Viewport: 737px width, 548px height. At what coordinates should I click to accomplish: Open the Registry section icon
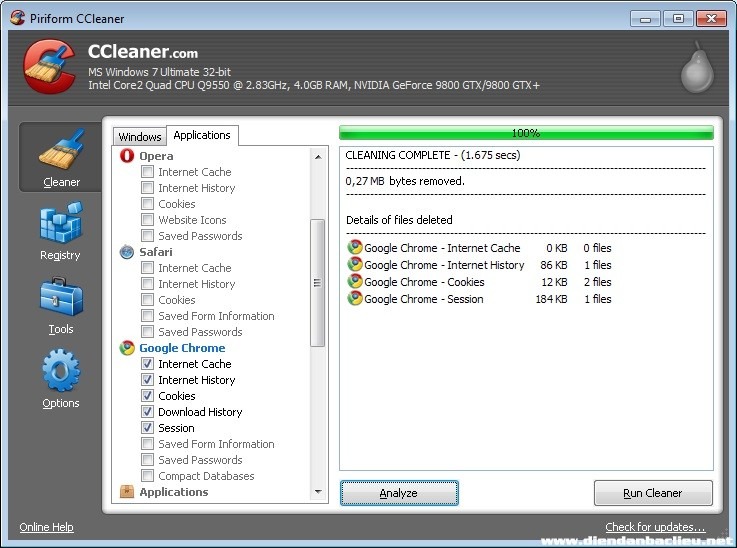point(60,223)
